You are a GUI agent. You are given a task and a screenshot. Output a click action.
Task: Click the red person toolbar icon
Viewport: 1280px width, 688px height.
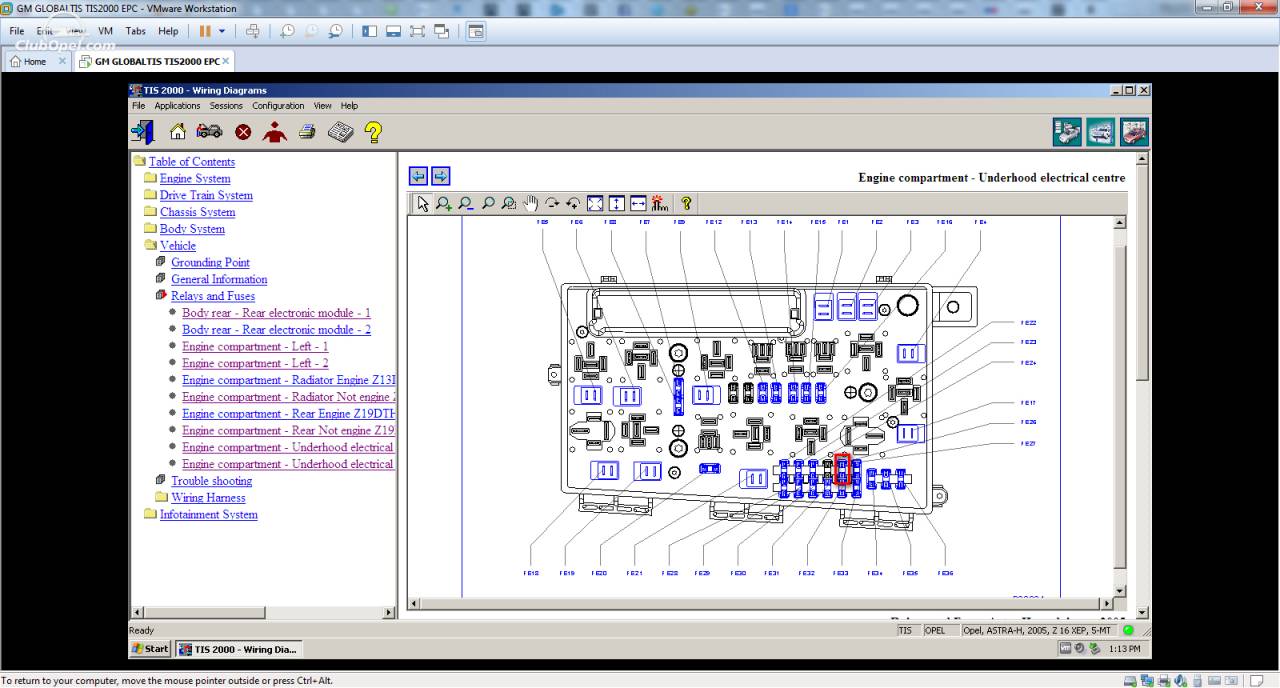point(275,132)
